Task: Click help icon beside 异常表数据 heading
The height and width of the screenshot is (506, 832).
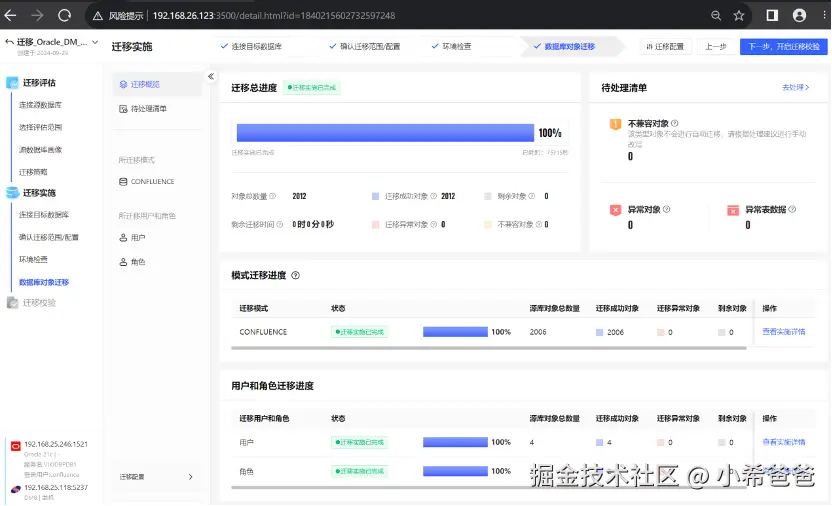Action: coord(792,210)
